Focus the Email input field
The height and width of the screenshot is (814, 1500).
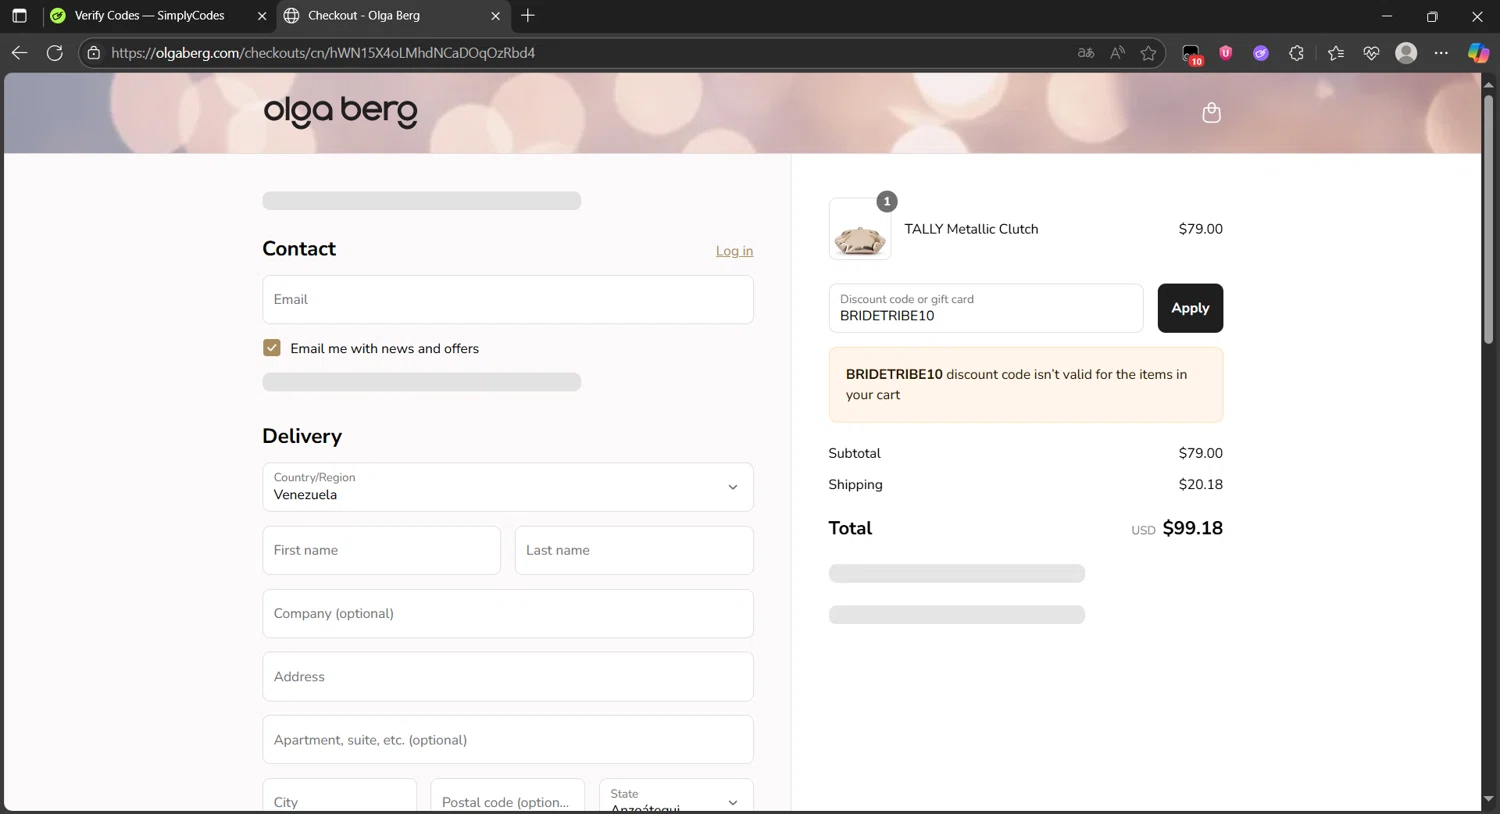click(x=508, y=299)
